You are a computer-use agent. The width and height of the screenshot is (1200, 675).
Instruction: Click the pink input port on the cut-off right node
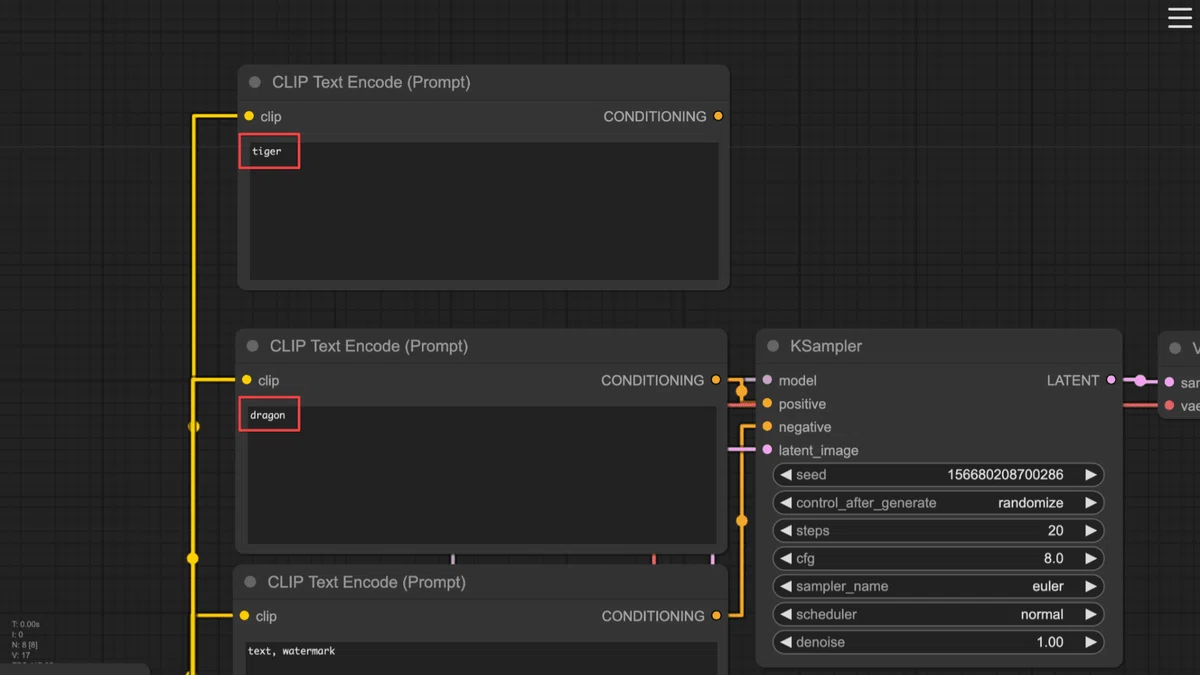(x=1169, y=382)
